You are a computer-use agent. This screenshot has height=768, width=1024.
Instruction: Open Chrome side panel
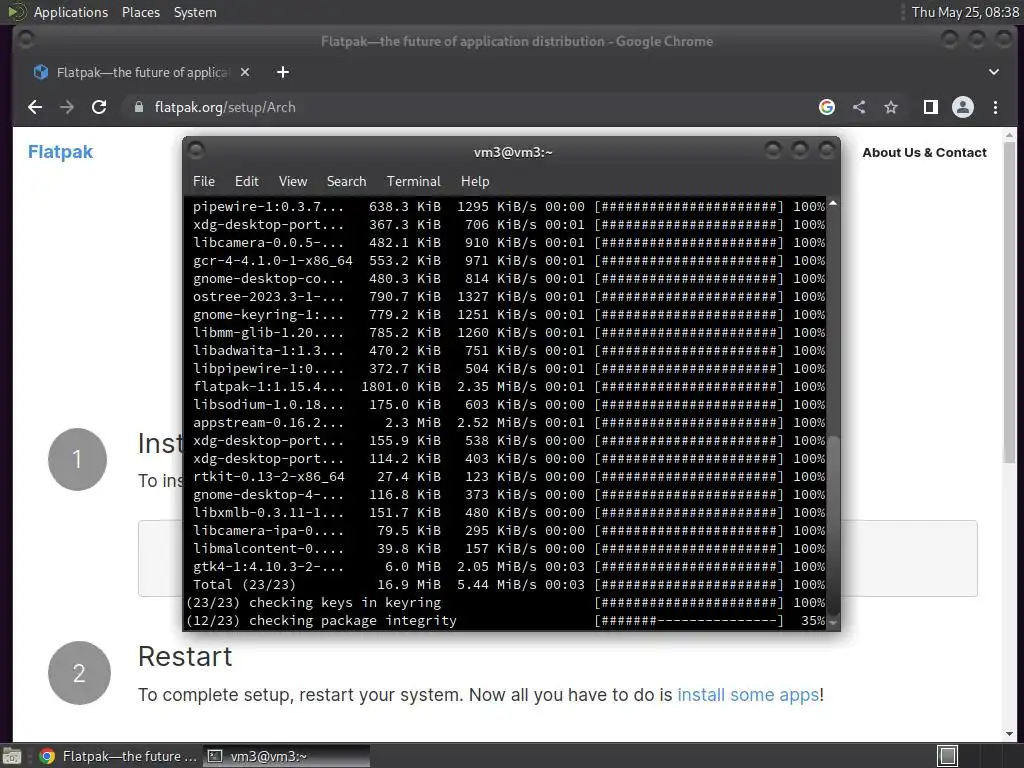tap(931, 107)
